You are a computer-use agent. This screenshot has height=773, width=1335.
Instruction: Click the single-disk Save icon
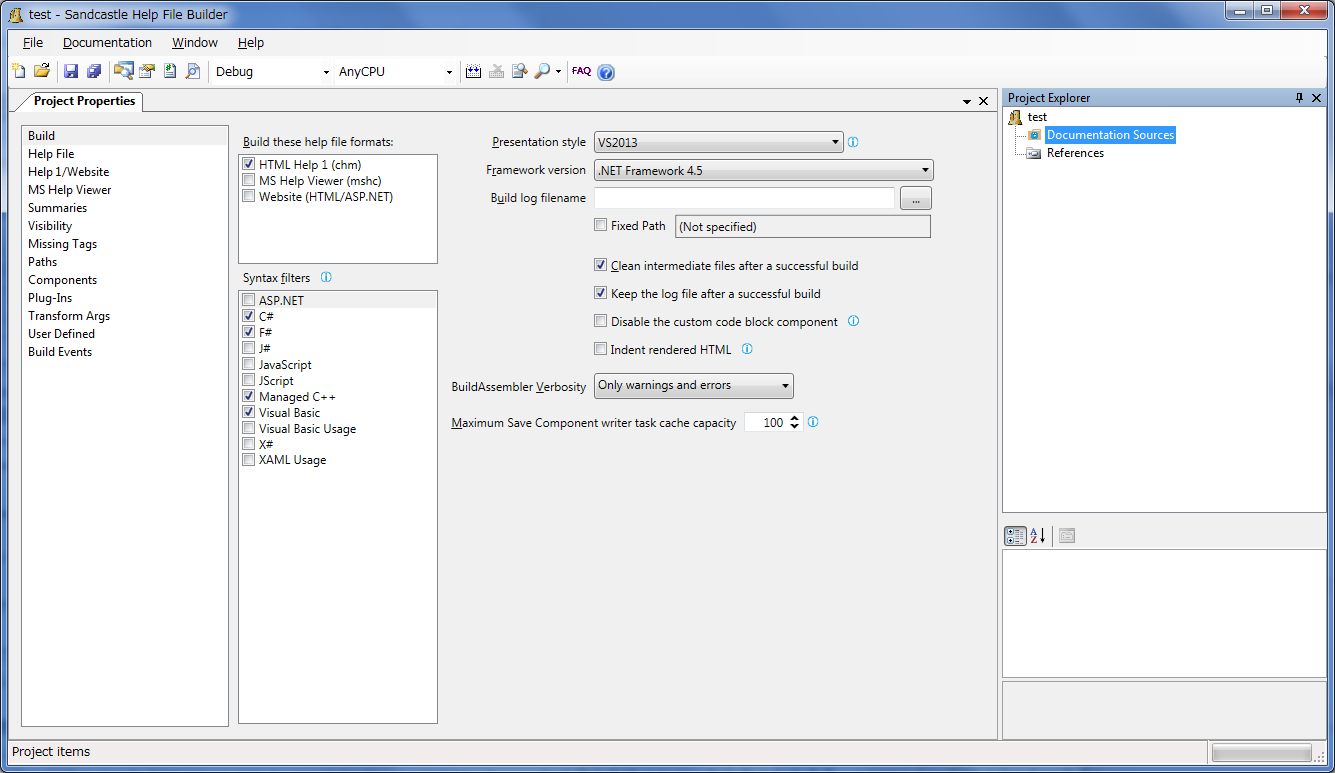click(71, 71)
